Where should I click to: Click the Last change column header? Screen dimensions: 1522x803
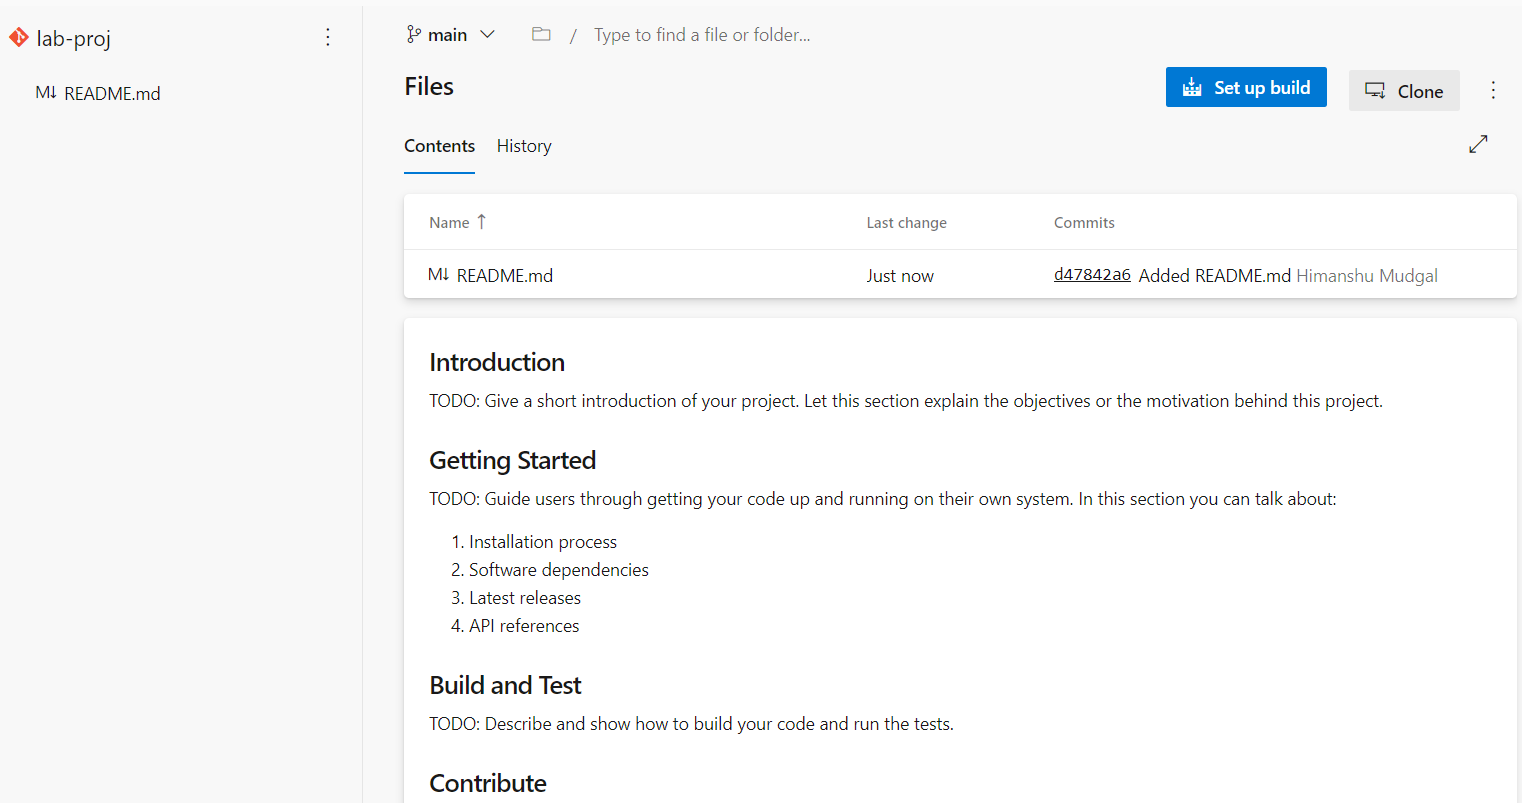point(906,223)
